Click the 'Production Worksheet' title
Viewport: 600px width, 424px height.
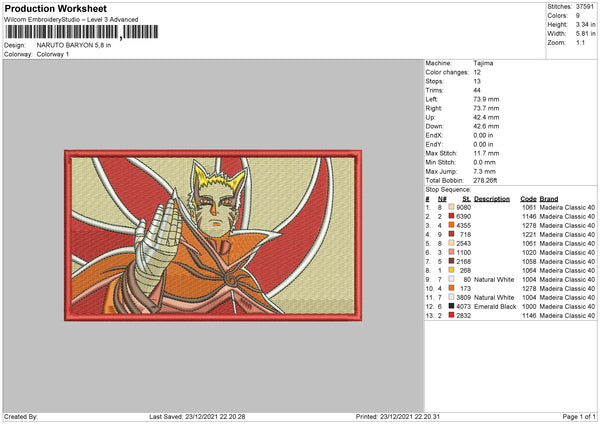coord(56,8)
